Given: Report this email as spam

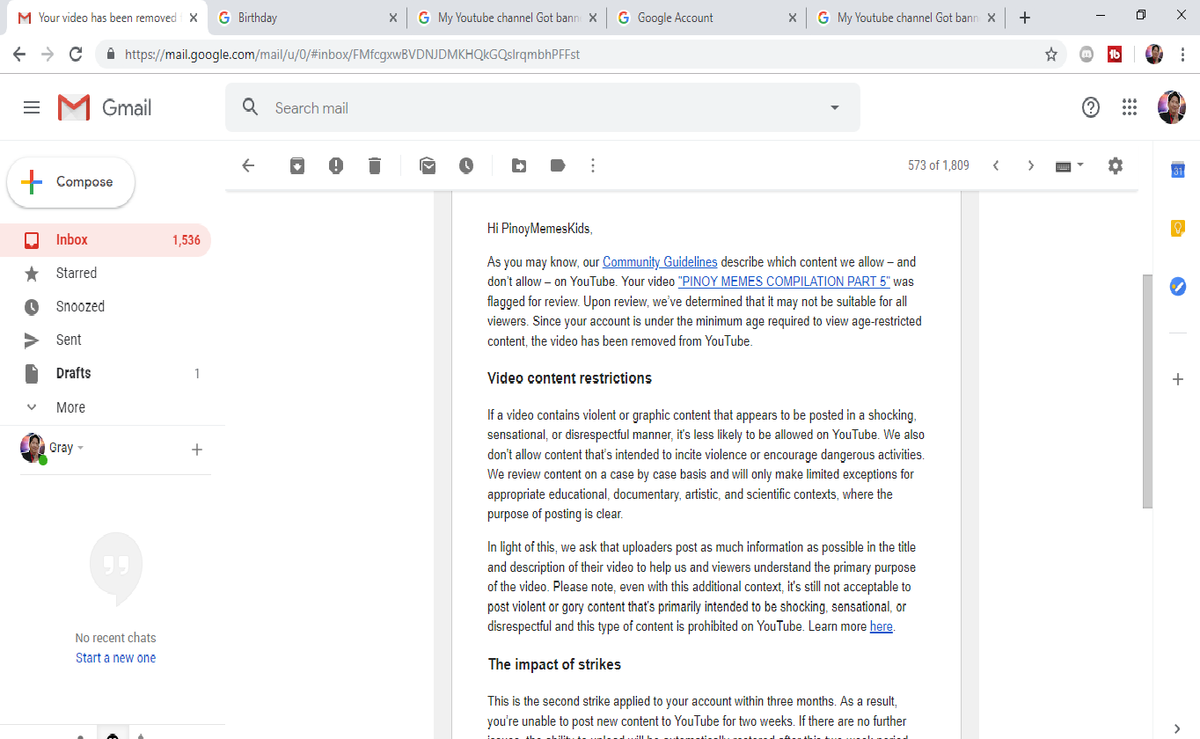Looking at the screenshot, I should click(x=336, y=166).
